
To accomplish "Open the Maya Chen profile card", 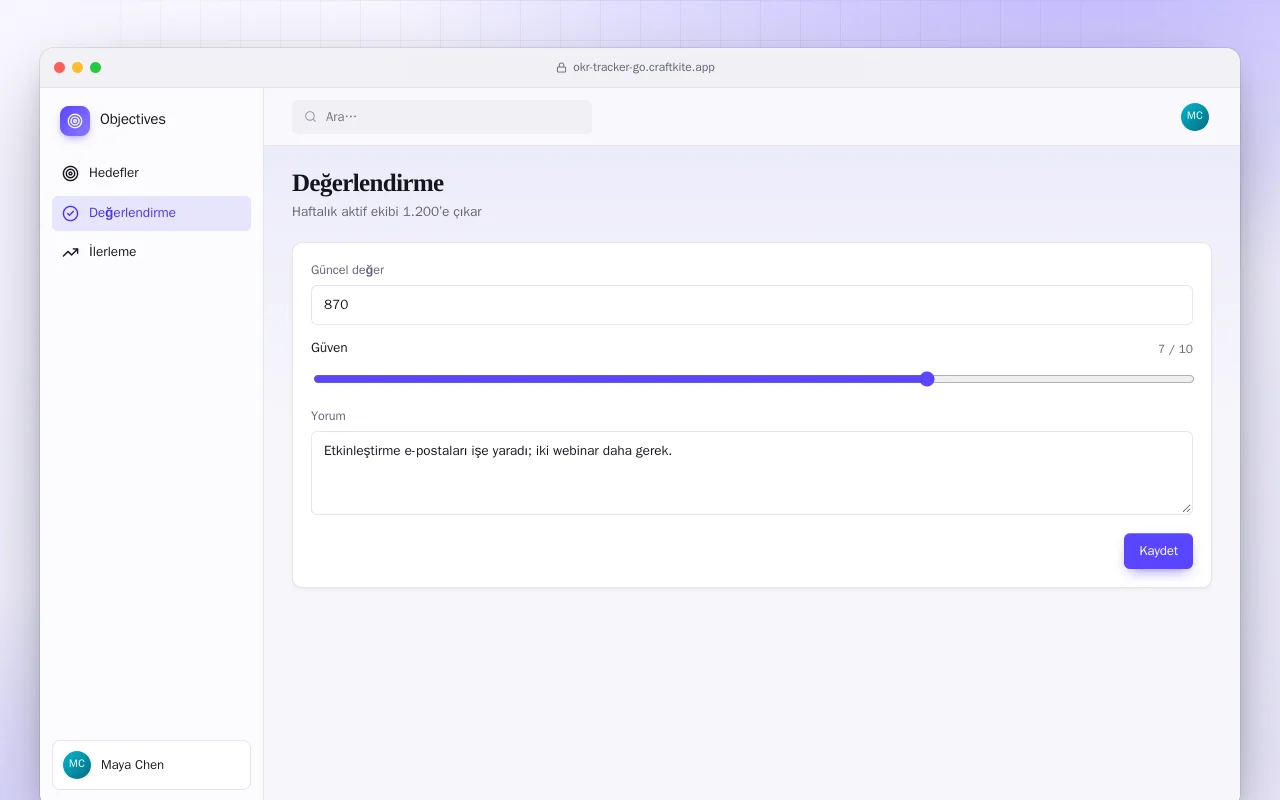I will pyautogui.click(x=151, y=765).
